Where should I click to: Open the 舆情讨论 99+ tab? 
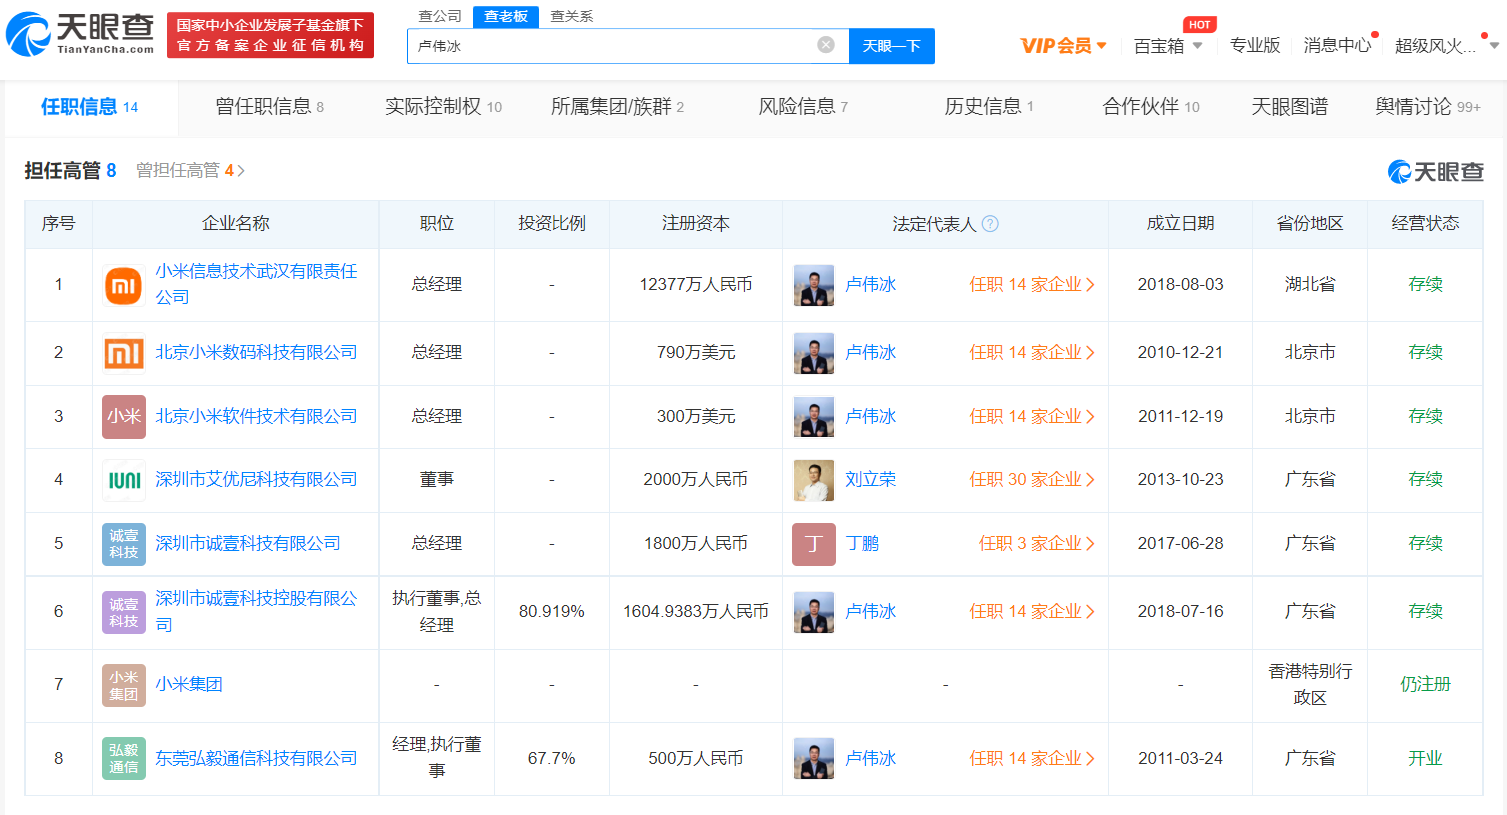[1428, 107]
